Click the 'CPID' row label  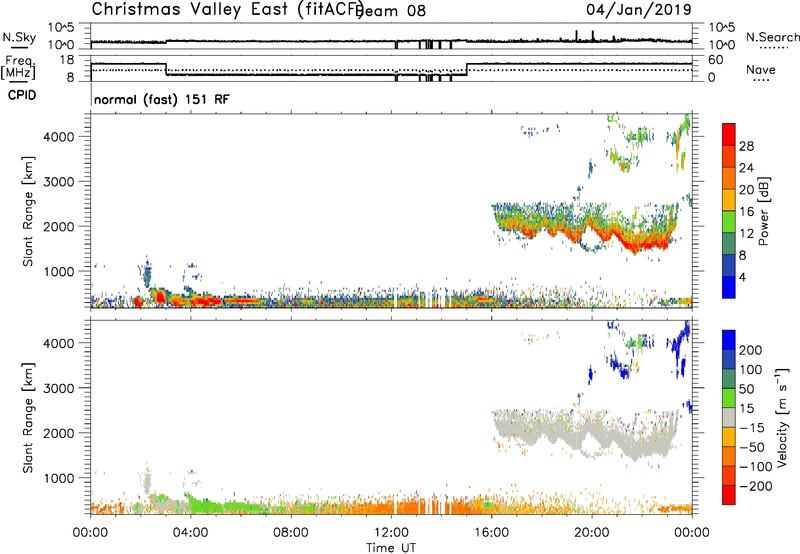tap(22, 95)
